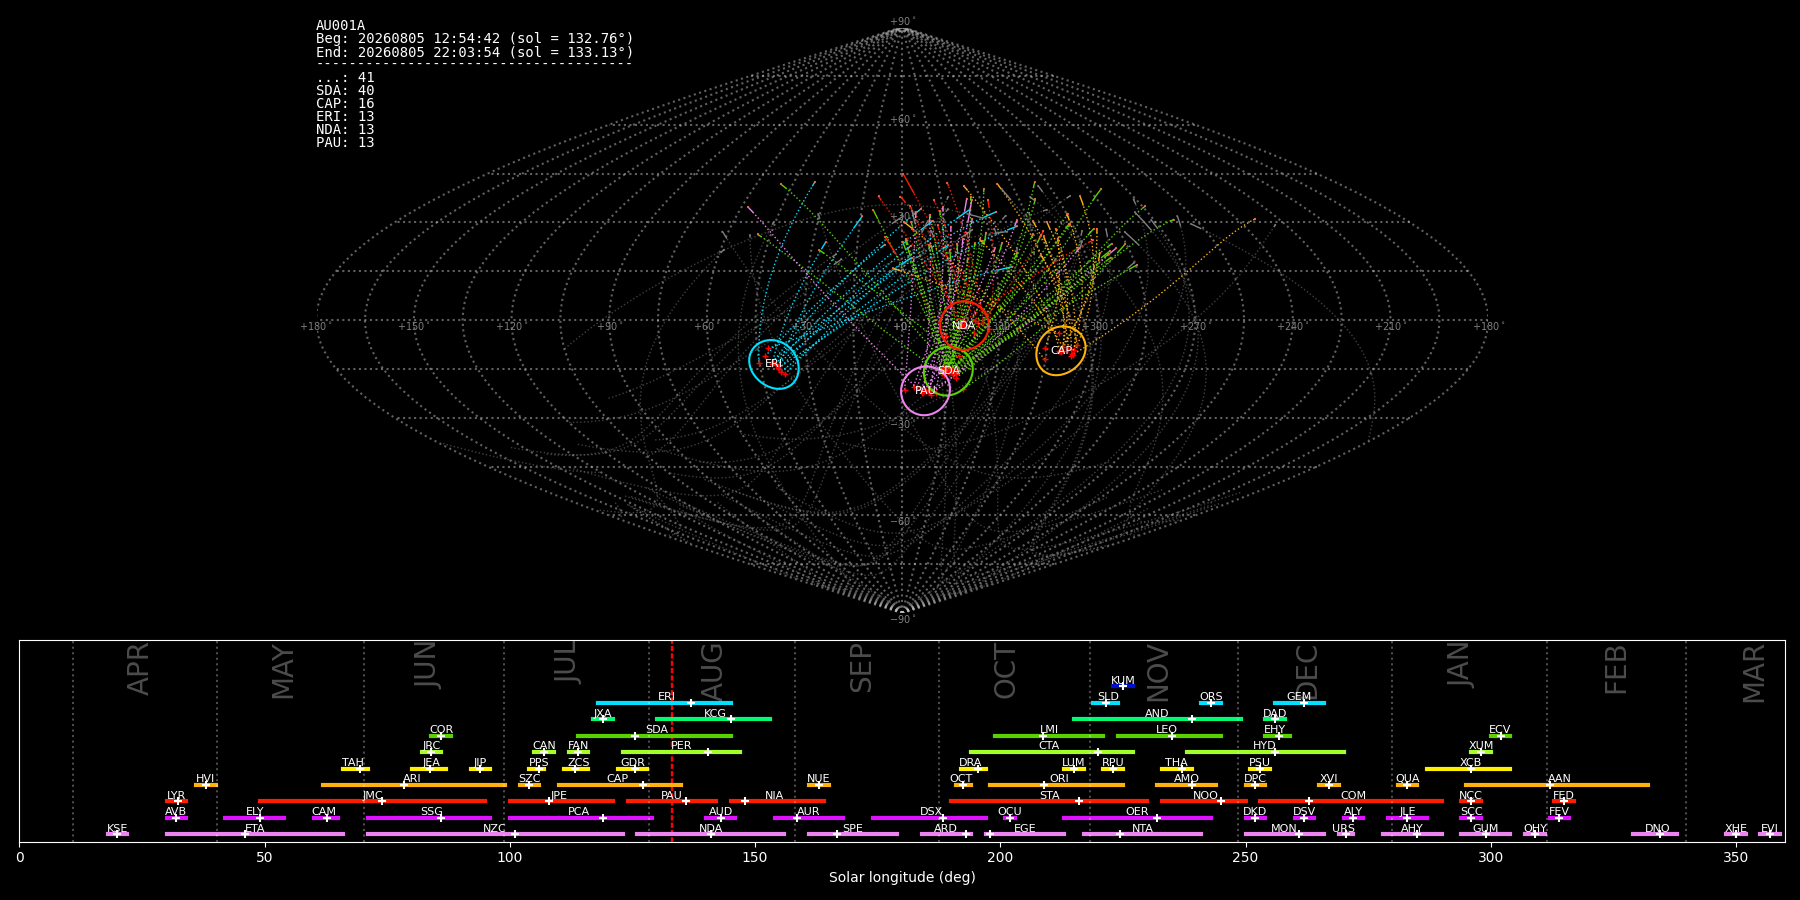Click the AU001A station label
The height and width of the screenshot is (900, 1800).
[341, 26]
